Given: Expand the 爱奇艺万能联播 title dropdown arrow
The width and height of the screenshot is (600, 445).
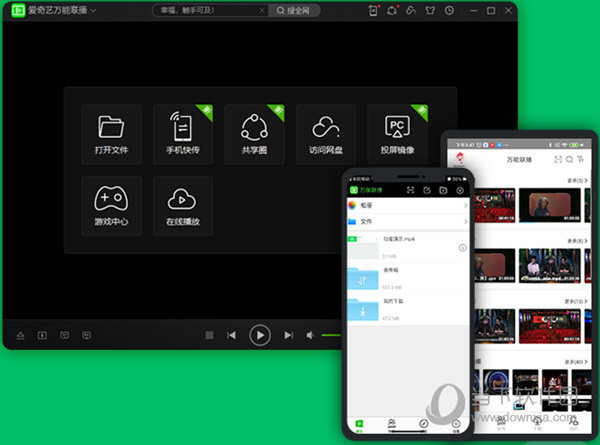Looking at the screenshot, I should [x=93, y=11].
